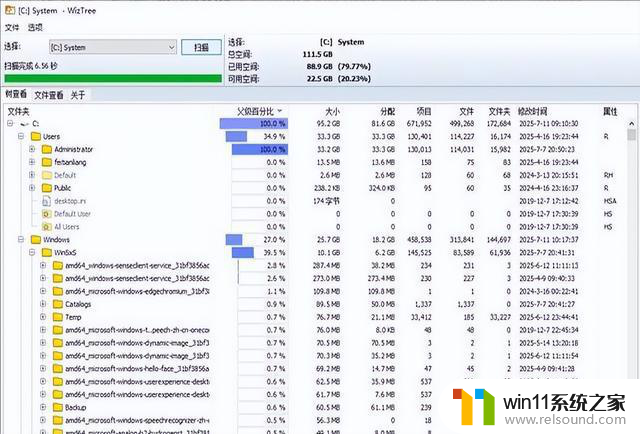
Task: Click the C: drive icon
Action: pos(25,124)
